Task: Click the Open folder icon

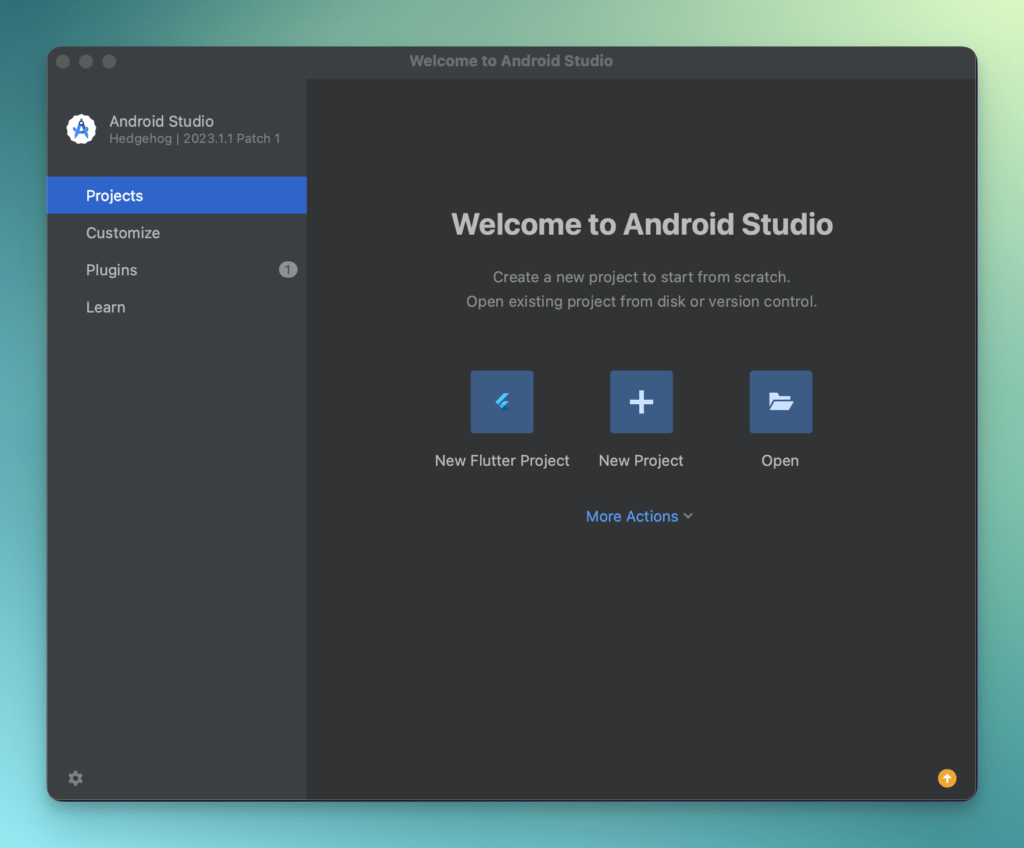Action: [780, 402]
